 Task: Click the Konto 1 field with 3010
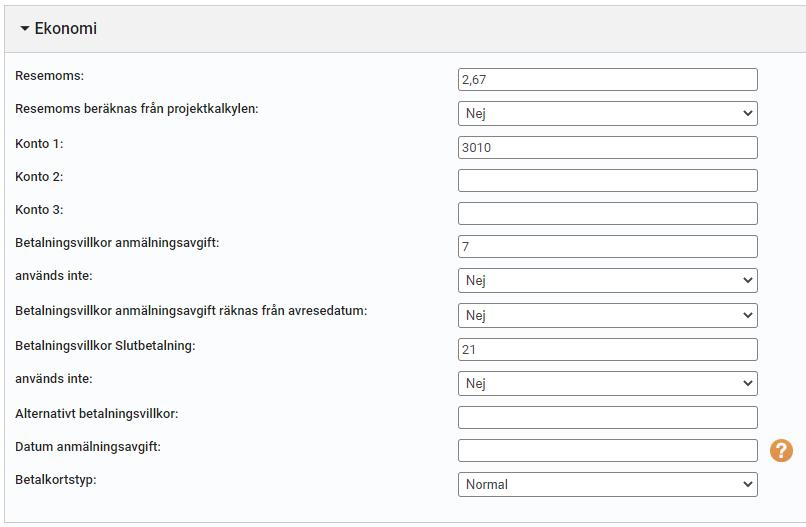(x=608, y=148)
